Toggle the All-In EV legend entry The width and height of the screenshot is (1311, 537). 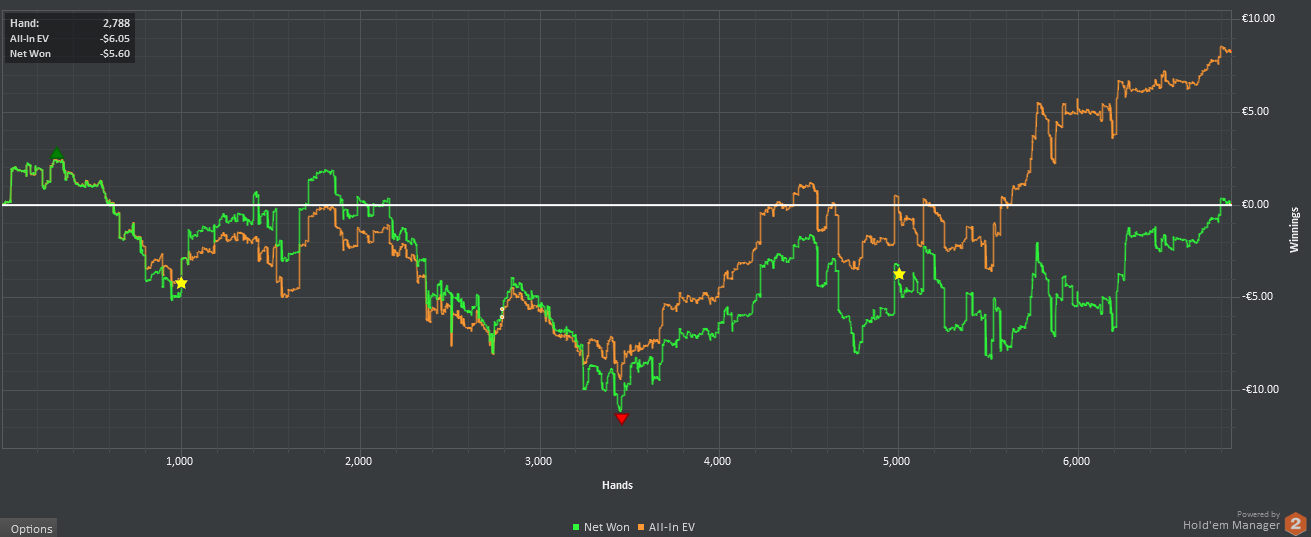[x=666, y=526]
